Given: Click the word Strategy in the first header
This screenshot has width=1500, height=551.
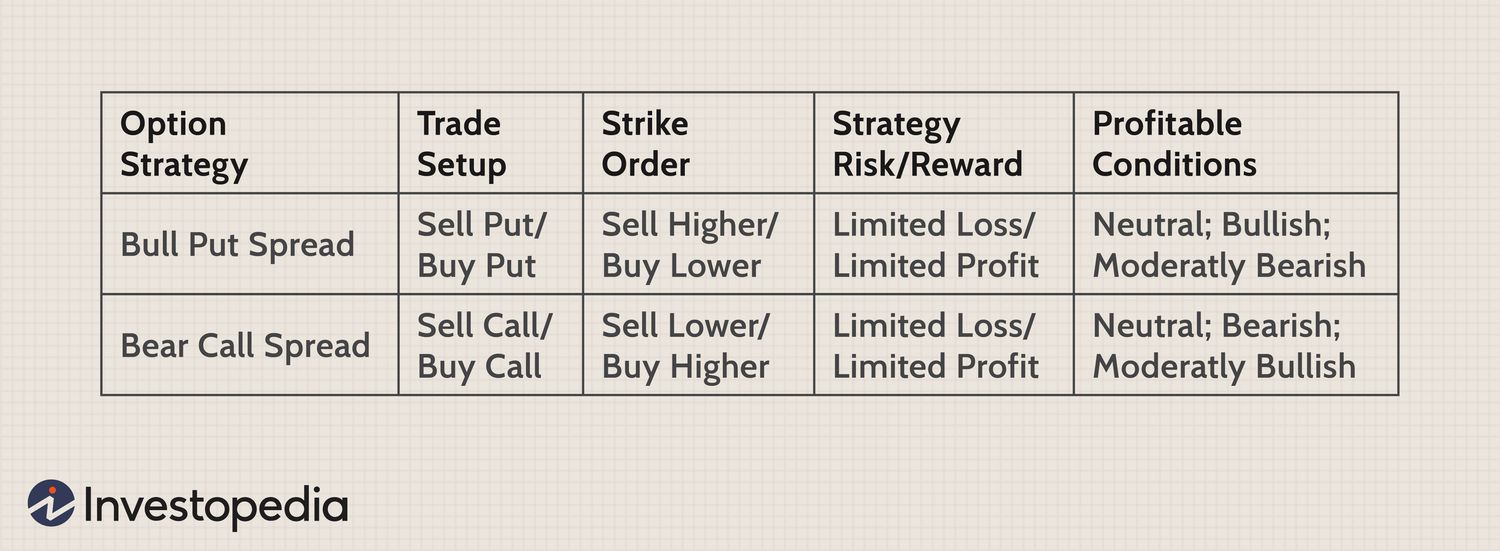Looking at the screenshot, I should (184, 166).
